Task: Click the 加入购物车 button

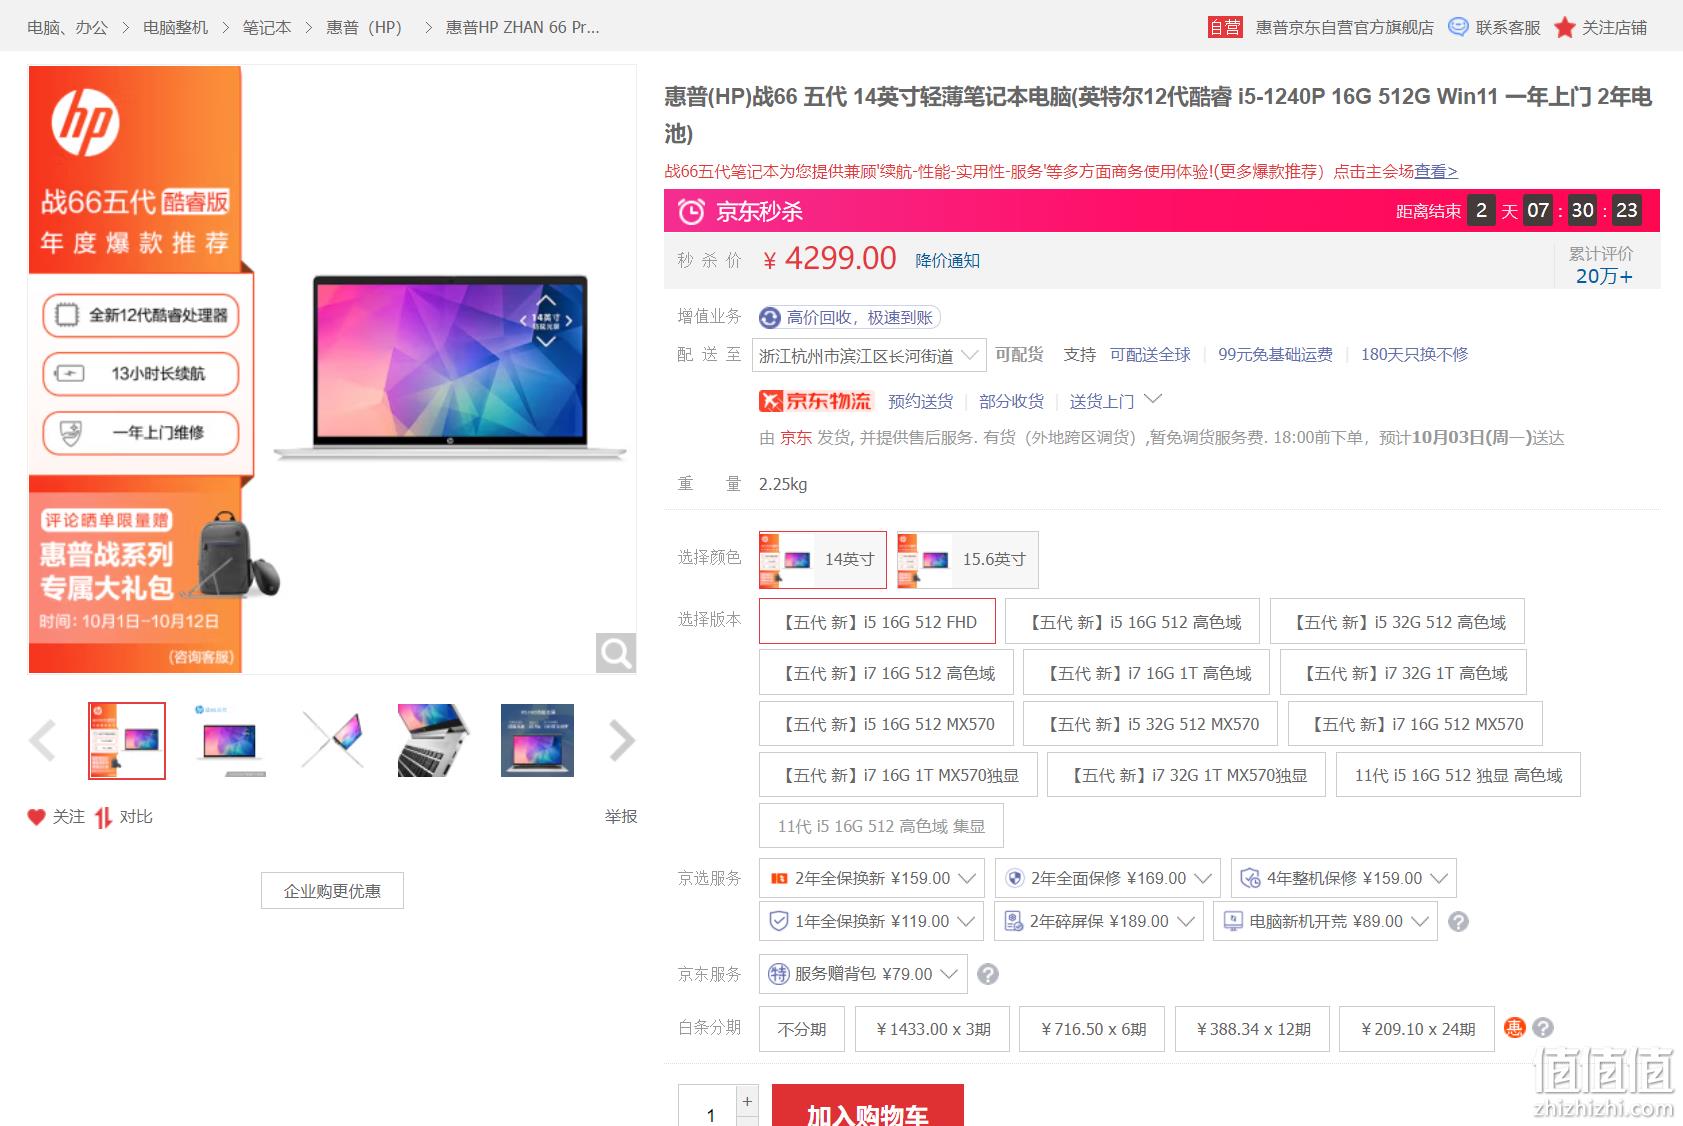Action: point(868,1105)
